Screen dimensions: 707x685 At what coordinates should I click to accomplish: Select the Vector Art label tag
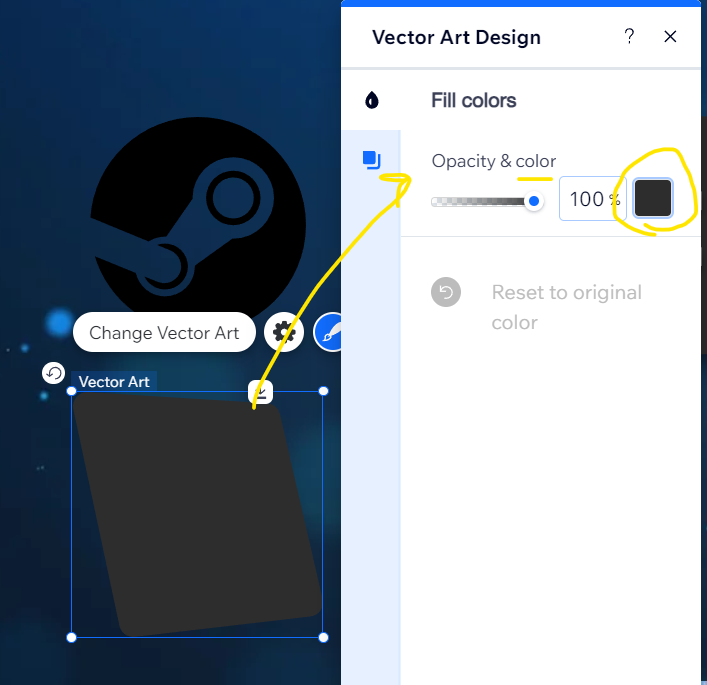point(114,382)
